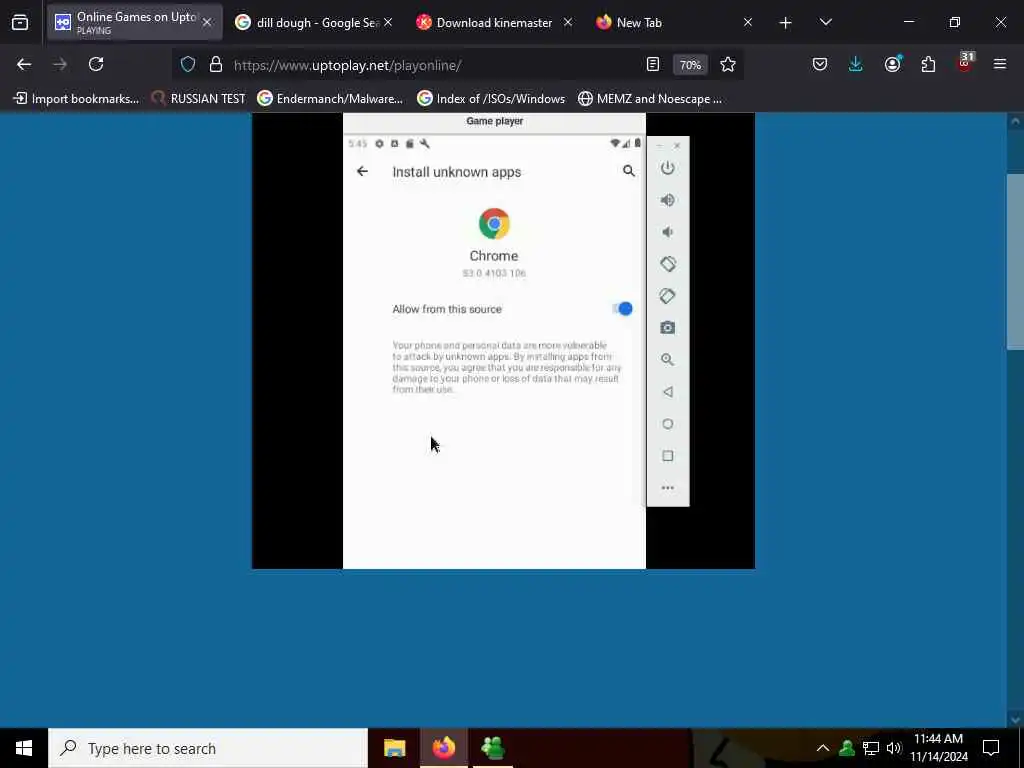The width and height of the screenshot is (1024, 768).
Task: Click Import bookmarks bookmark item
Action: pos(76,99)
